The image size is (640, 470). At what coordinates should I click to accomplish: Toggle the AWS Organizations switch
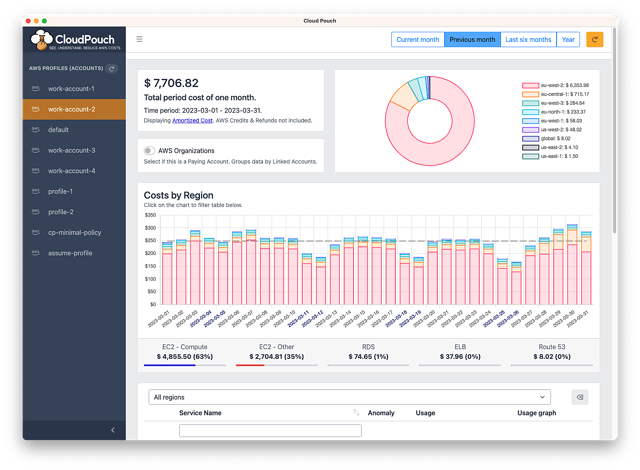pos(149,151)
